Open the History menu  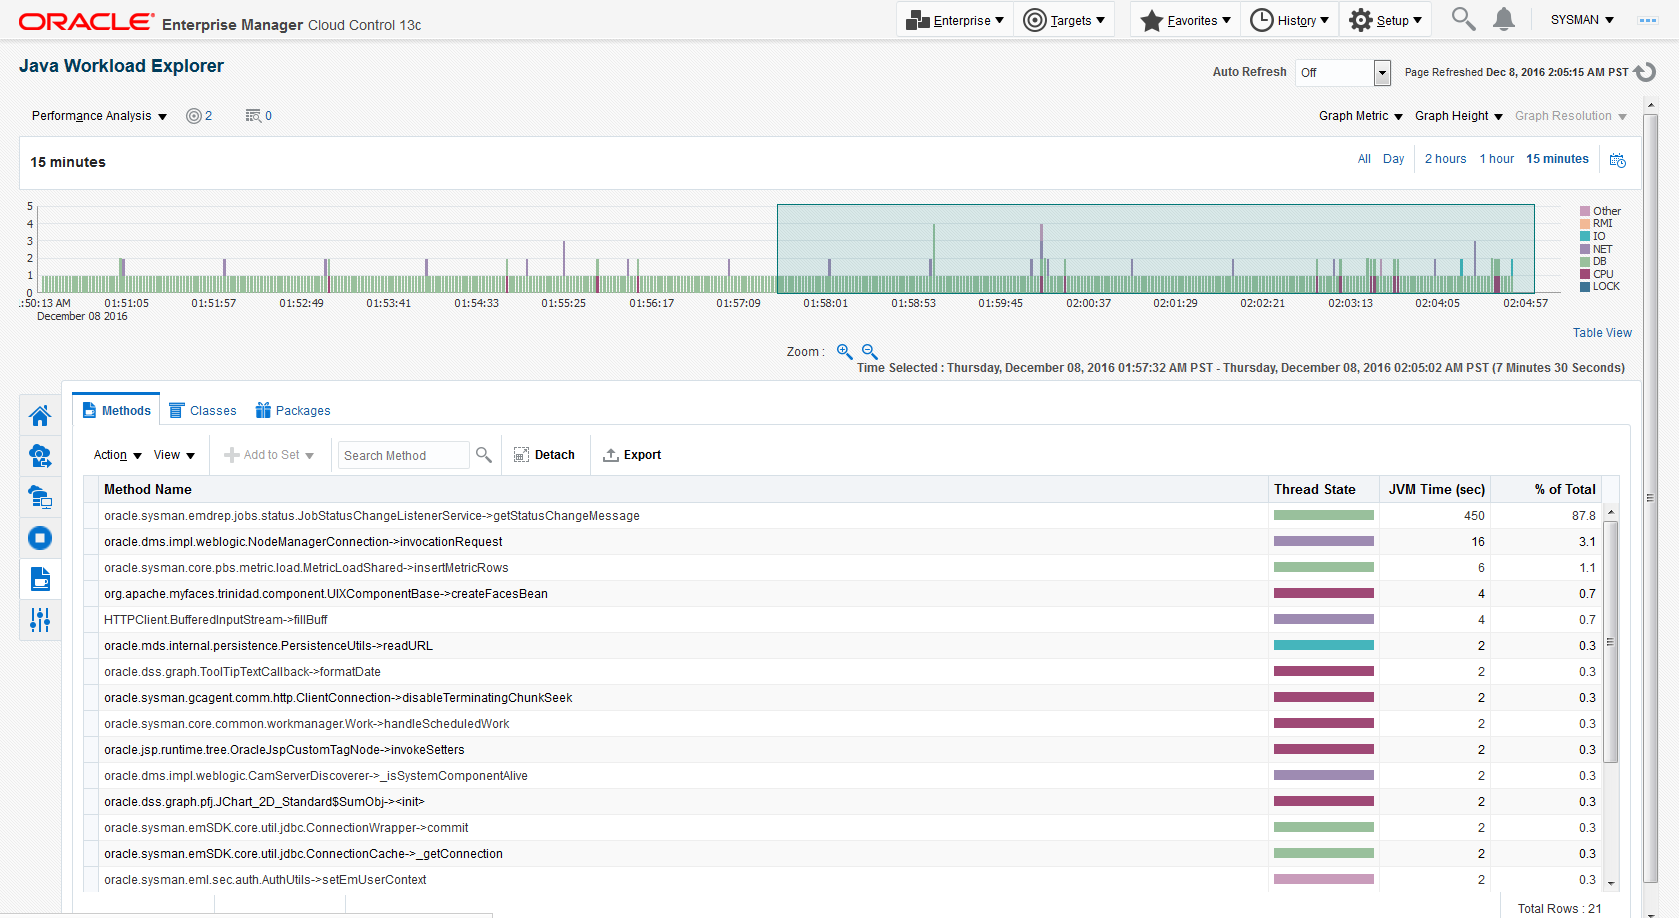click(1290, 20)
